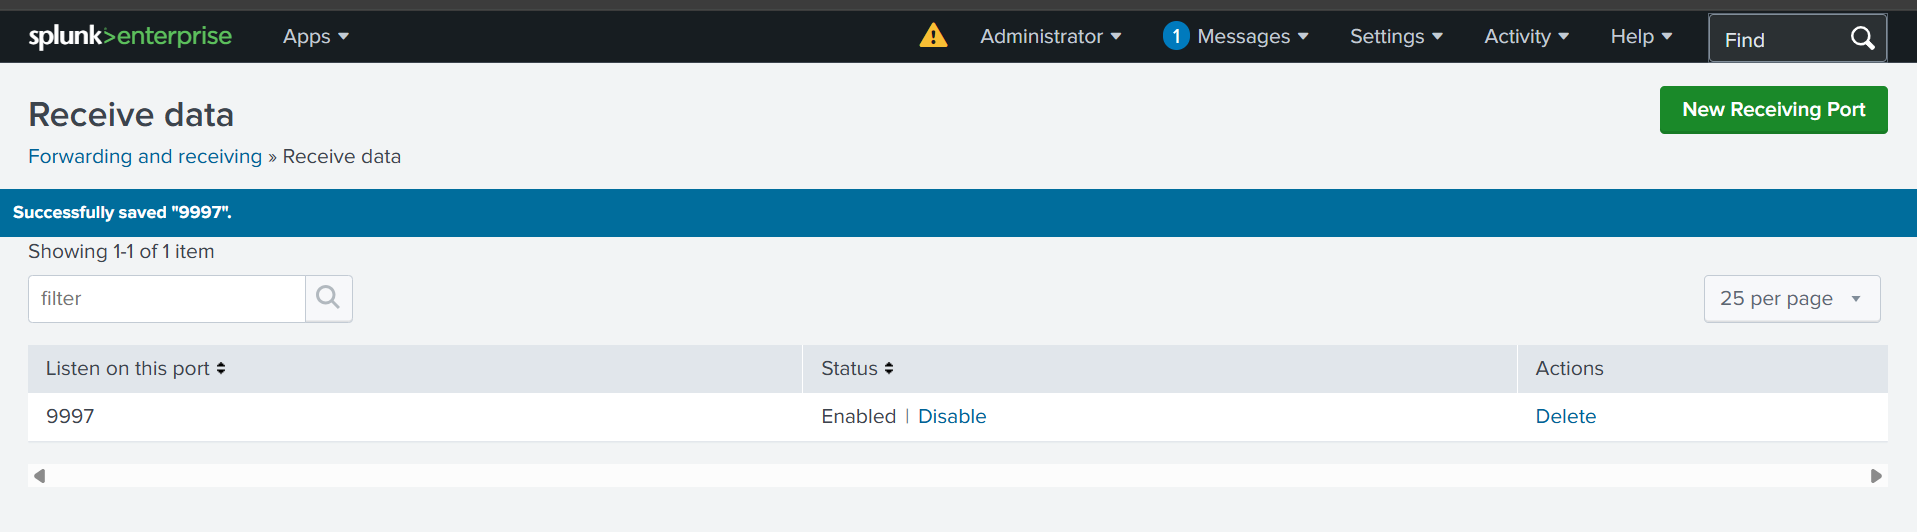Click the yellow warning triangle icon

click(x=933, y=36)
